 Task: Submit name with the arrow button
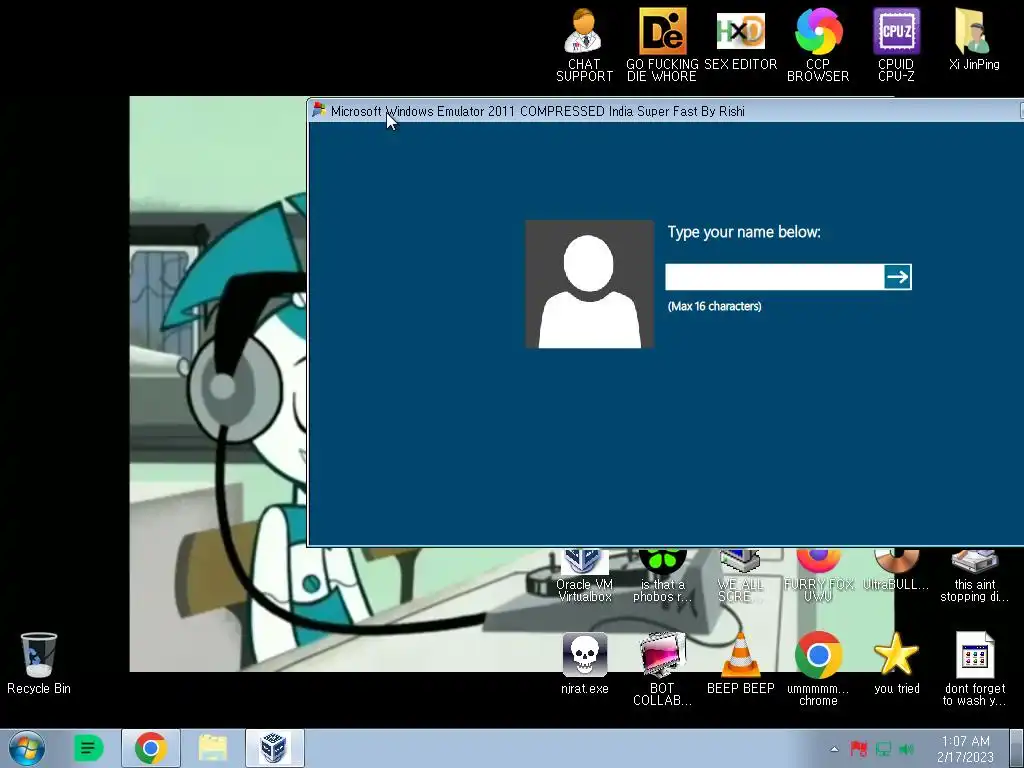pos(898,277)
